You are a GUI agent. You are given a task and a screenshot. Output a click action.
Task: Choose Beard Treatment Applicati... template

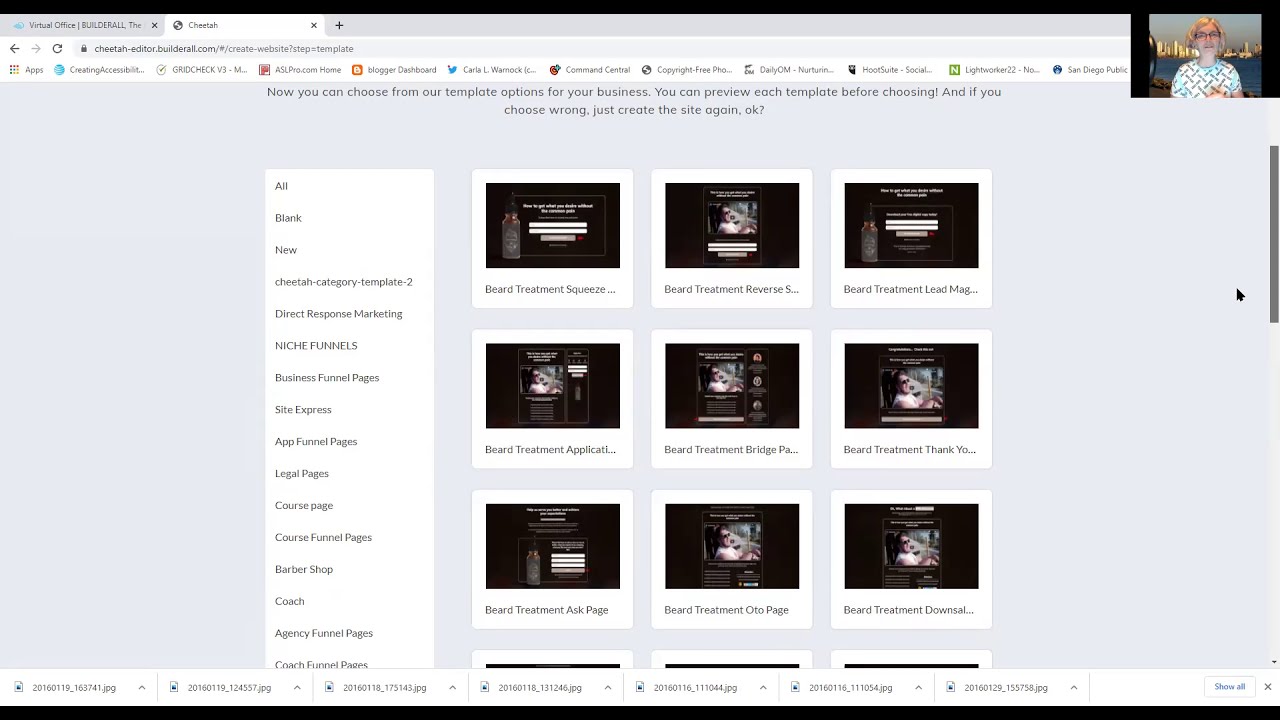click(552, 399)
